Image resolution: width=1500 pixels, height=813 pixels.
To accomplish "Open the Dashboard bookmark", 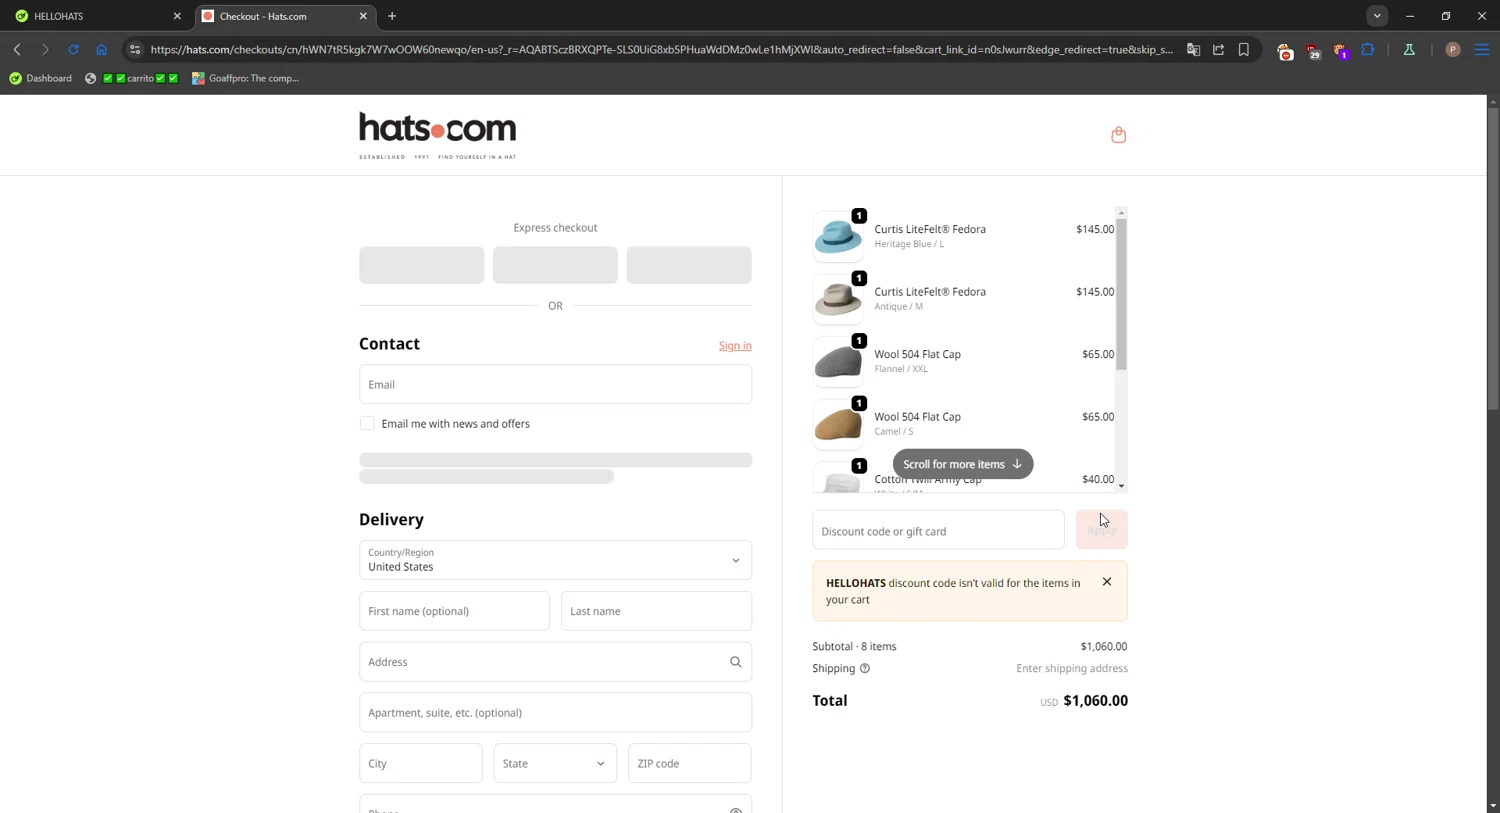I will [x=41, y=78].
